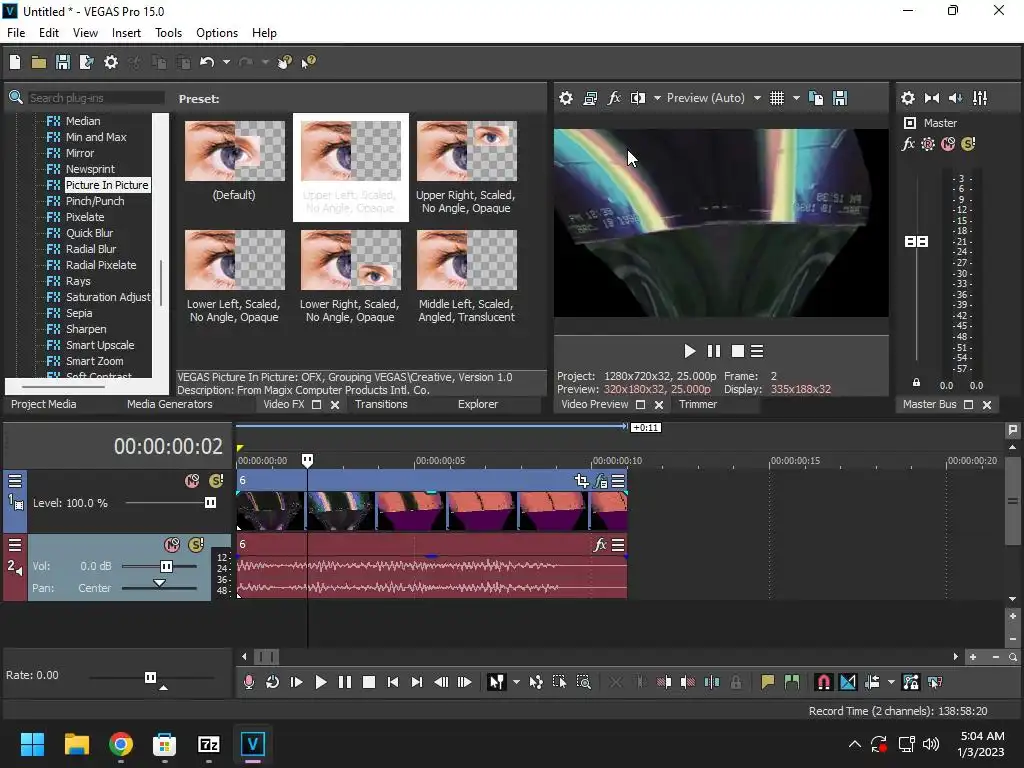Toggle Master Bus mute button
Image resolution: width=1024 pixels, height=768 pixels.
(948, 144)
